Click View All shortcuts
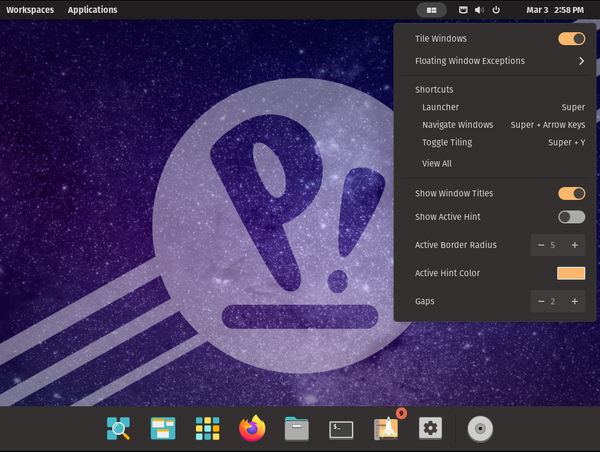Viewport: 600px width, 452px height. 437,163
